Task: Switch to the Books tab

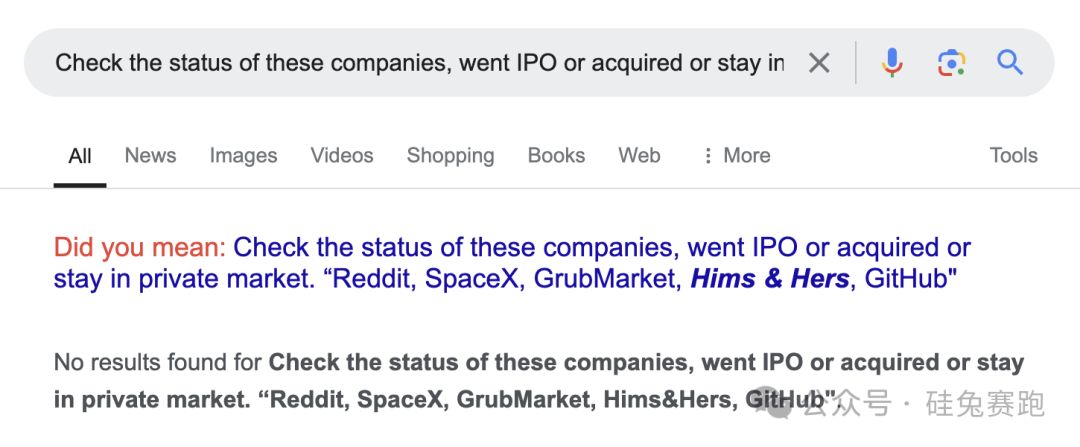Action: click(556, 156)
